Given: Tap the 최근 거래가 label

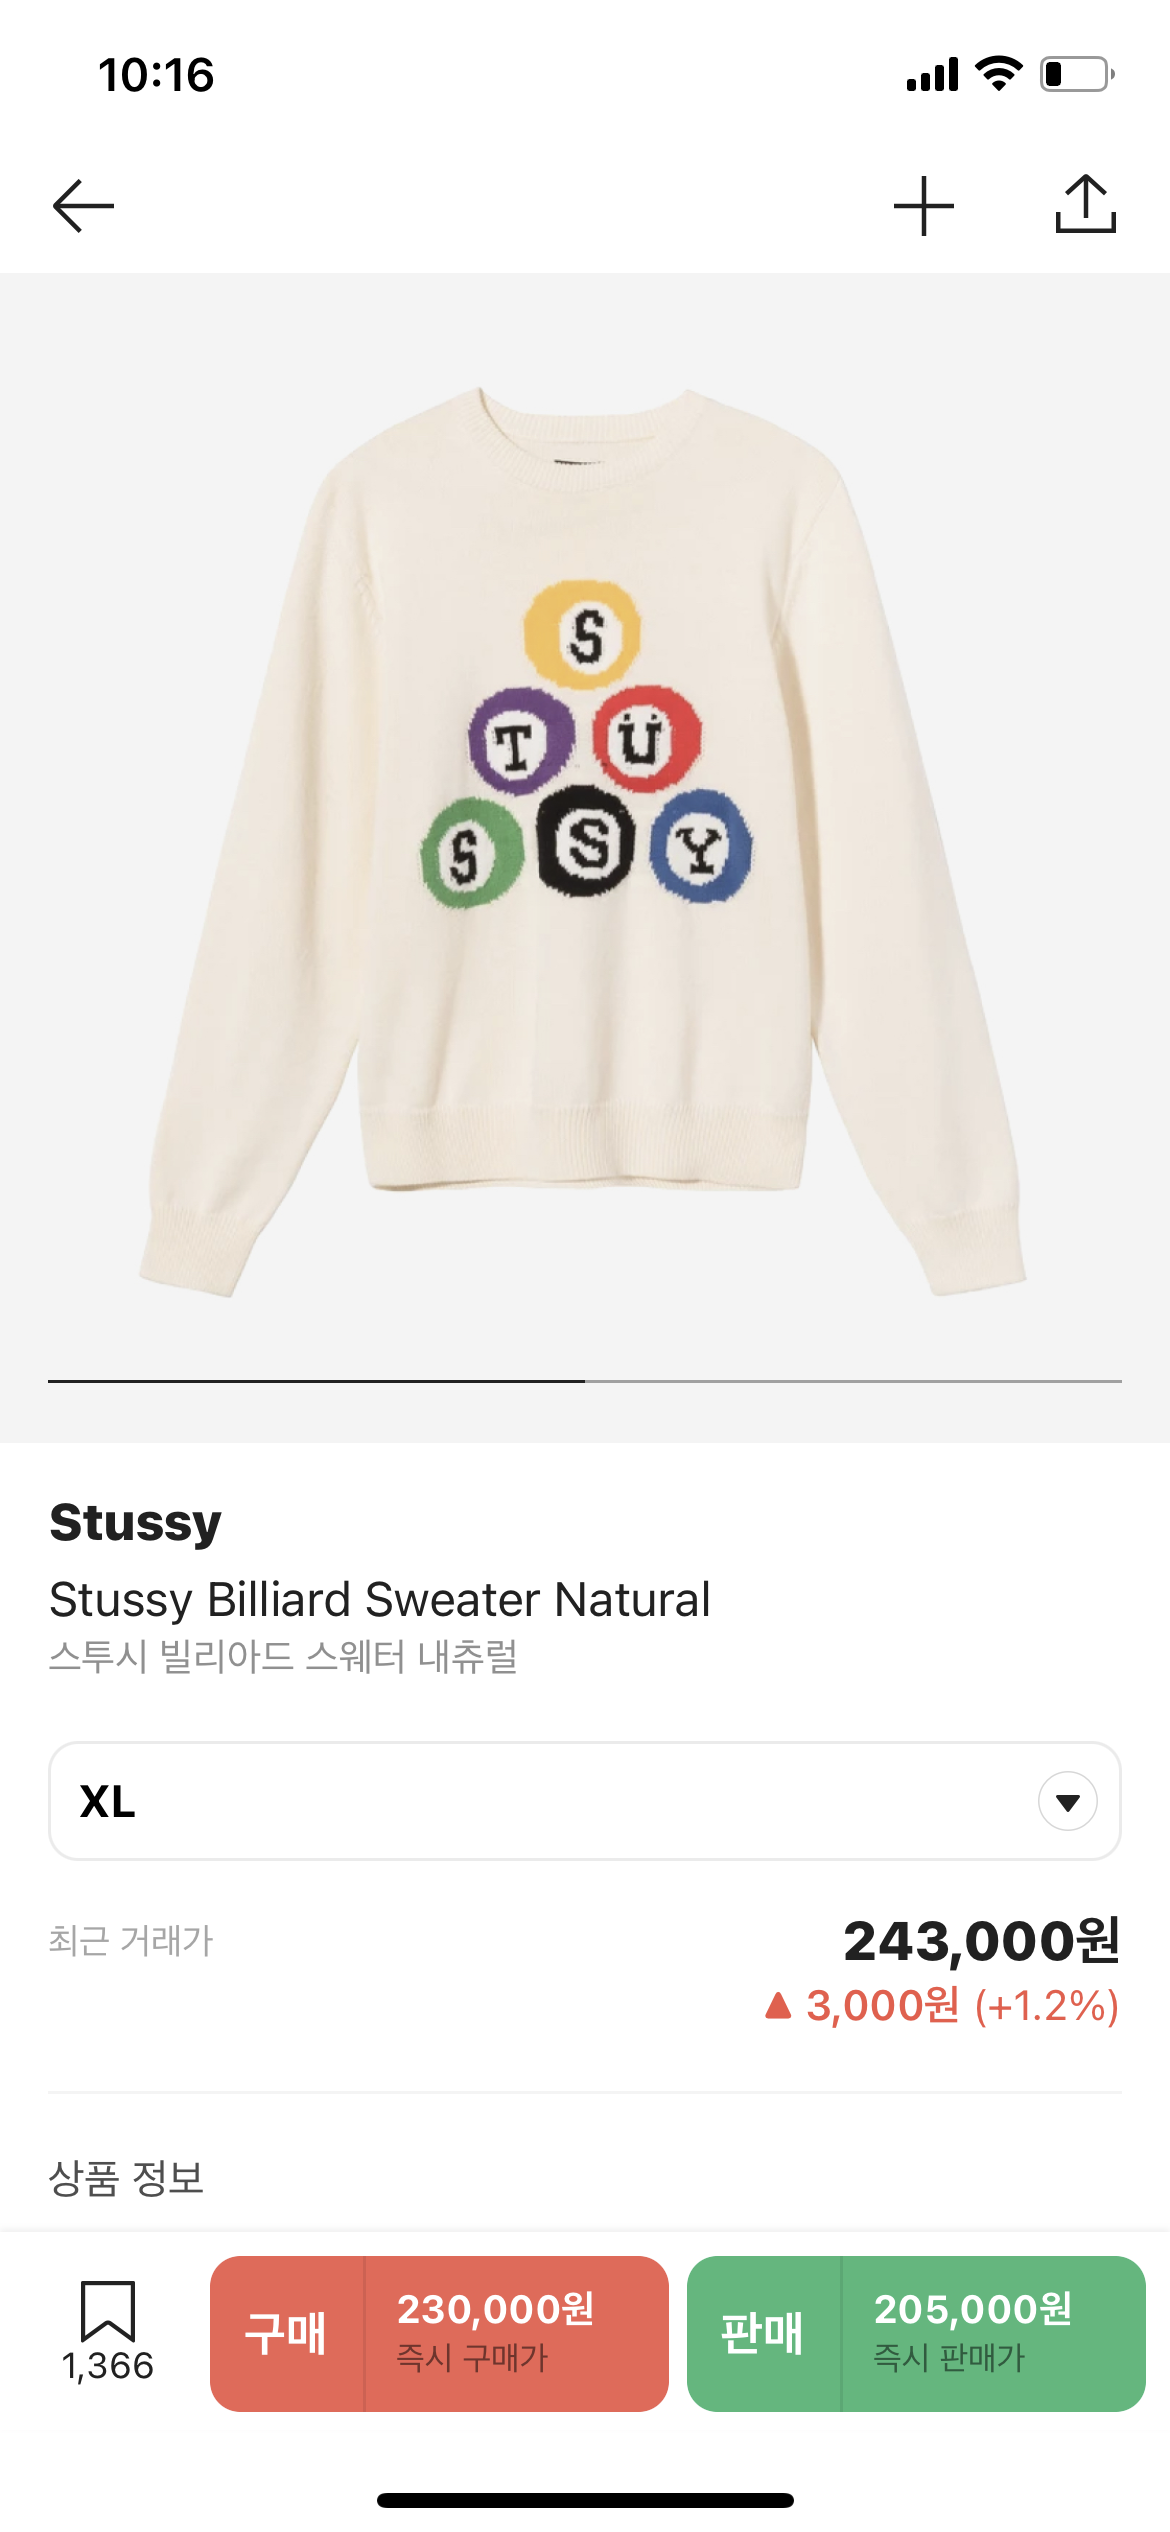Looking at the screenshot, I should [131, 1940].
